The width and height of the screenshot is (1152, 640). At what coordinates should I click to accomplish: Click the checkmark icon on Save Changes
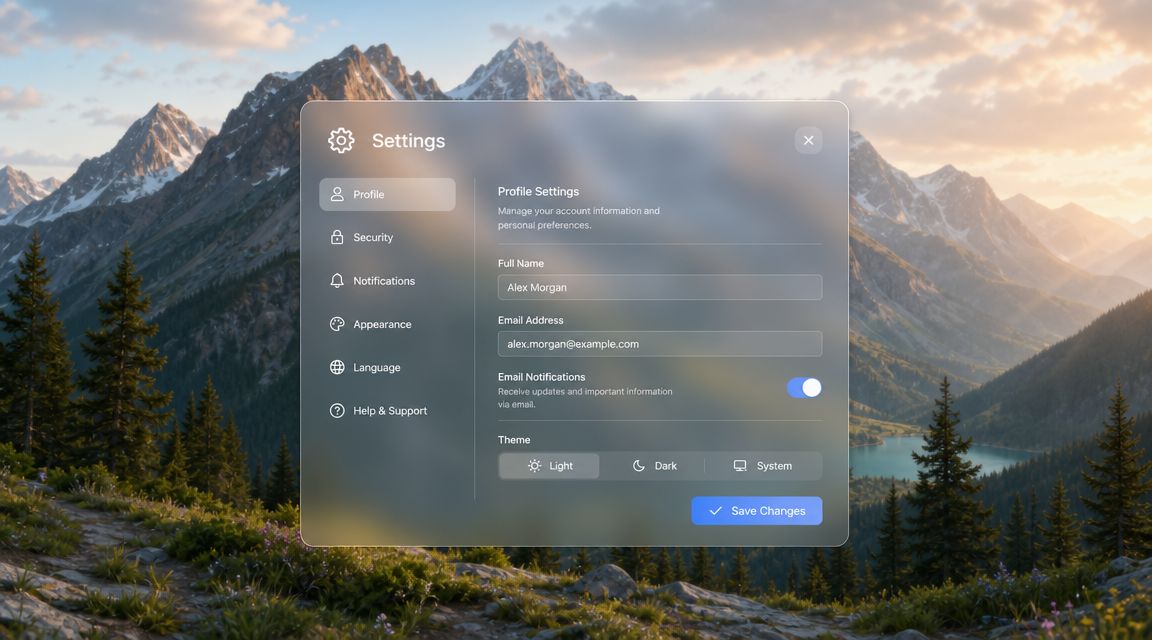716,511
